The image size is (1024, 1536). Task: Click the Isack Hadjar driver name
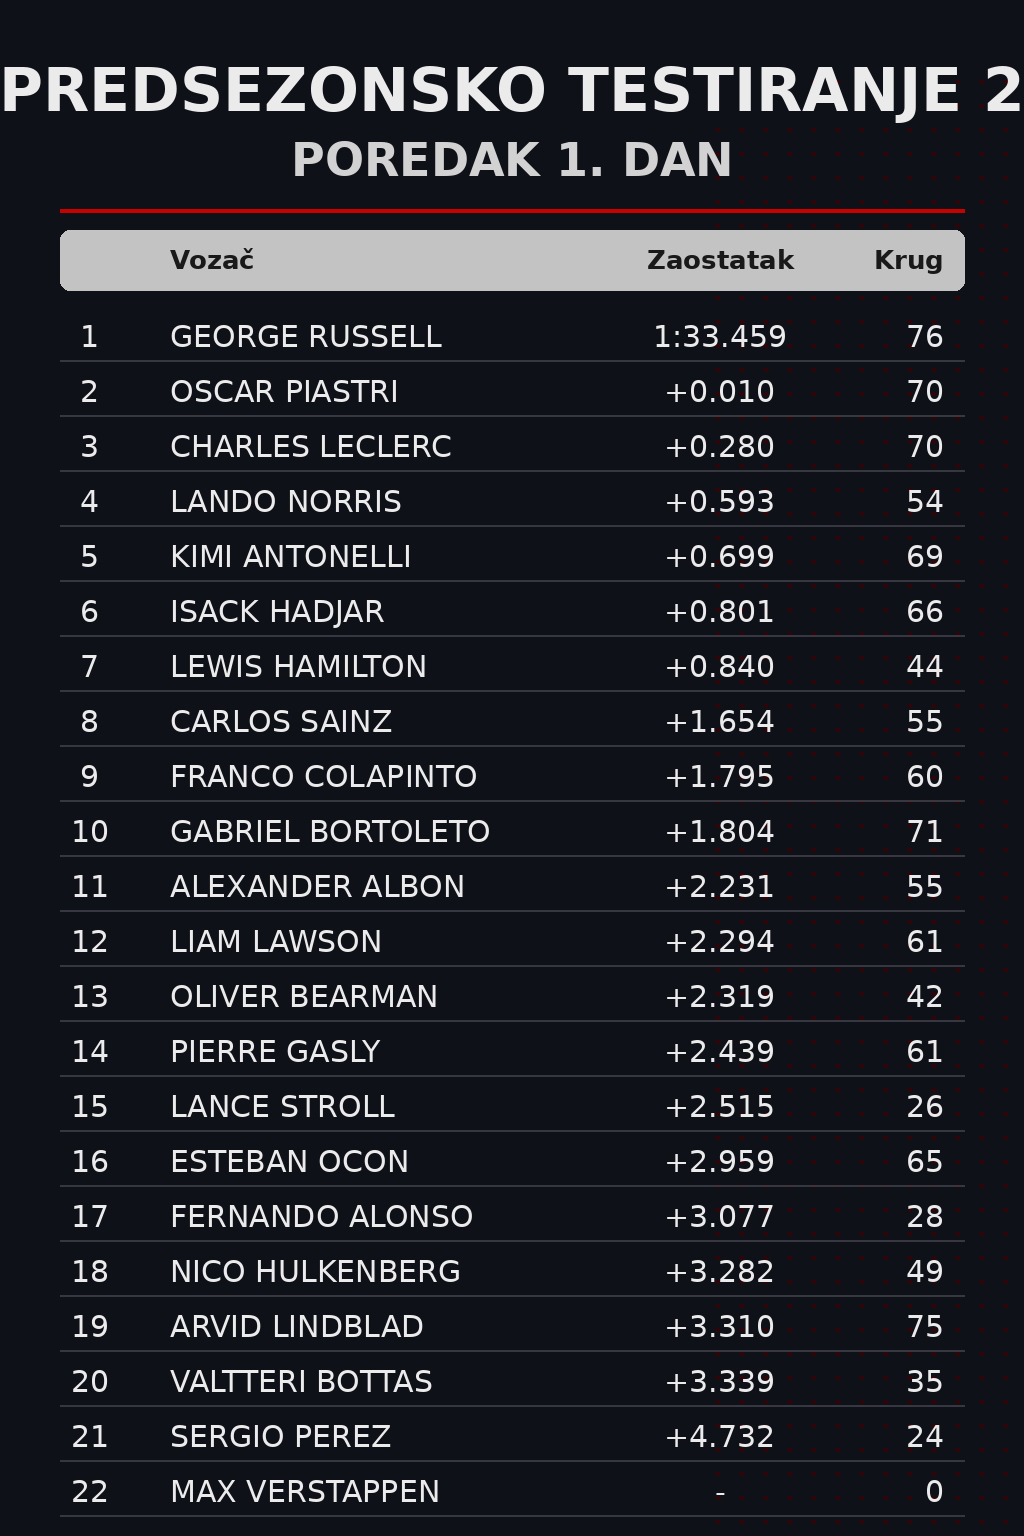(x=276, y=612)
